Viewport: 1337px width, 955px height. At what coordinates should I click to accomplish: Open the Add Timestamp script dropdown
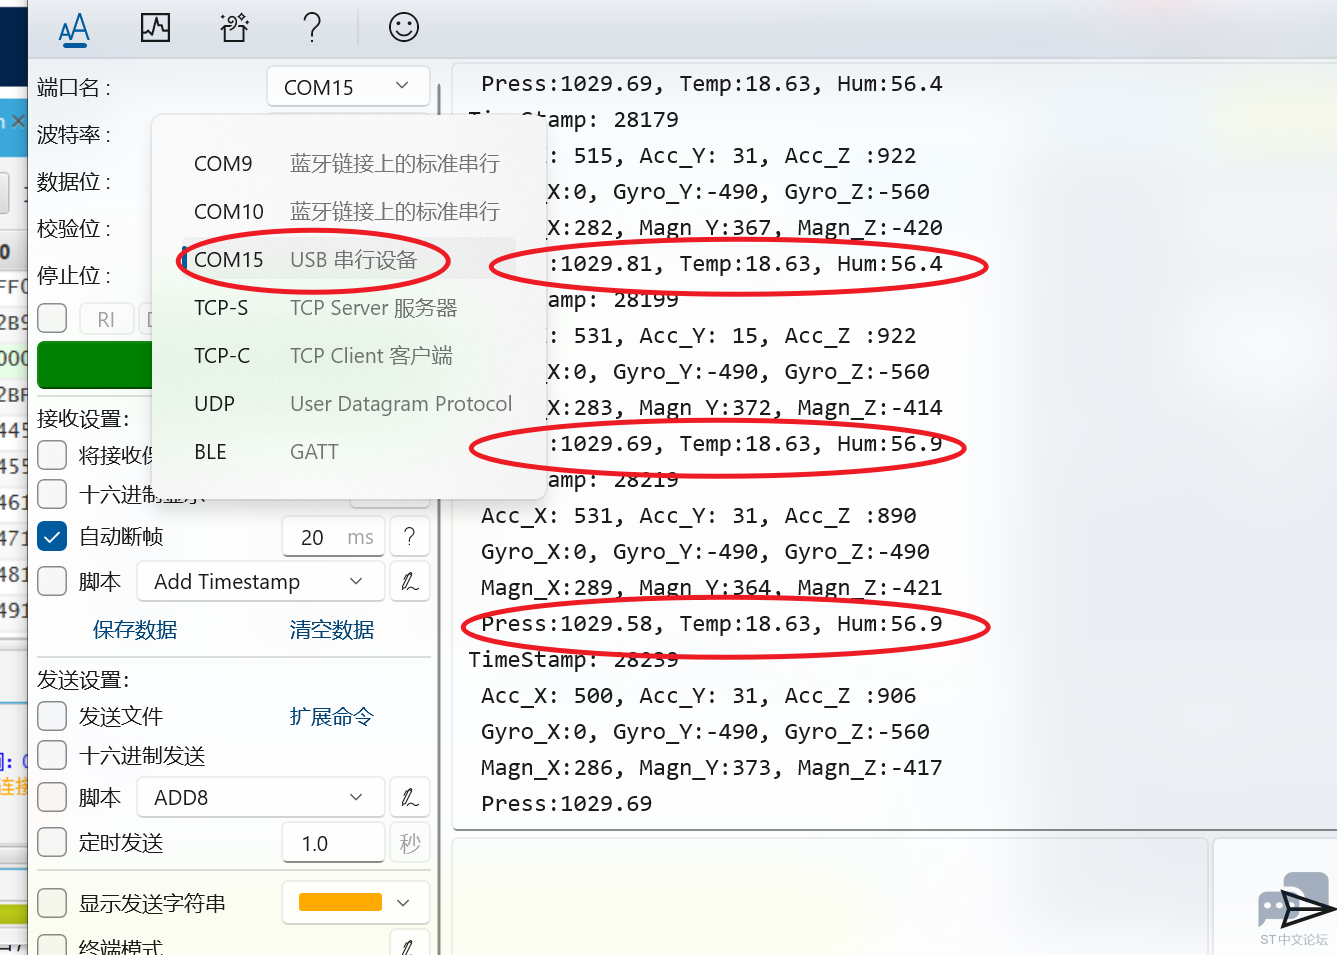point(260,582)
